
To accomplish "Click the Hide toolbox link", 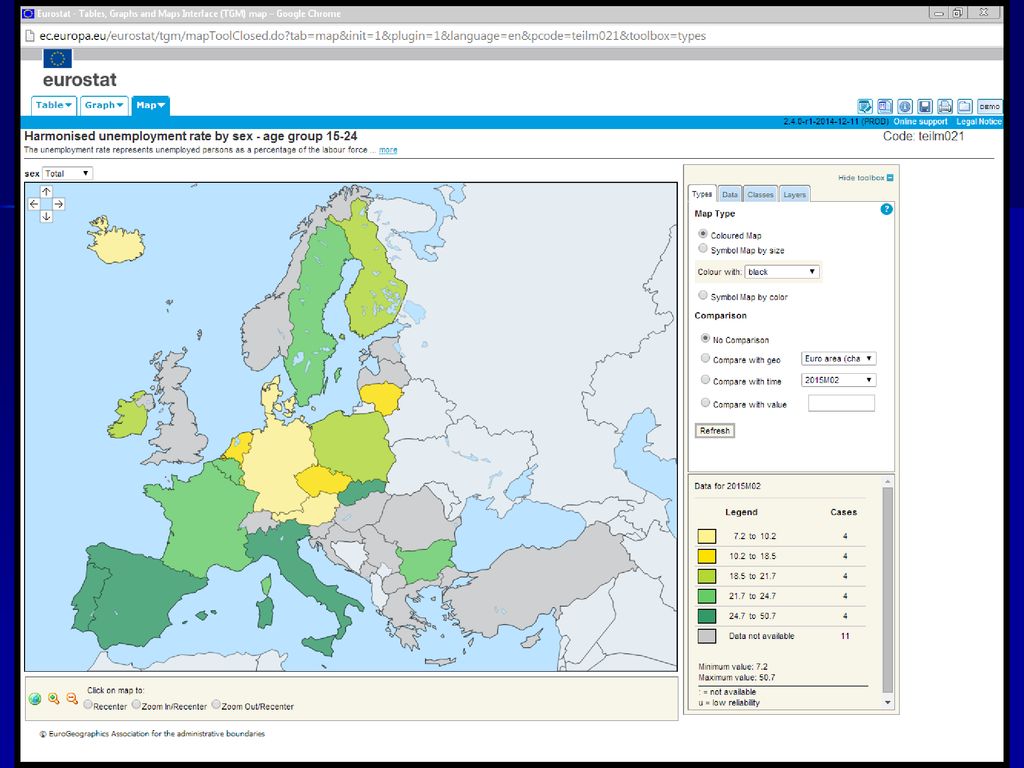I will click(x=861, y=178).
